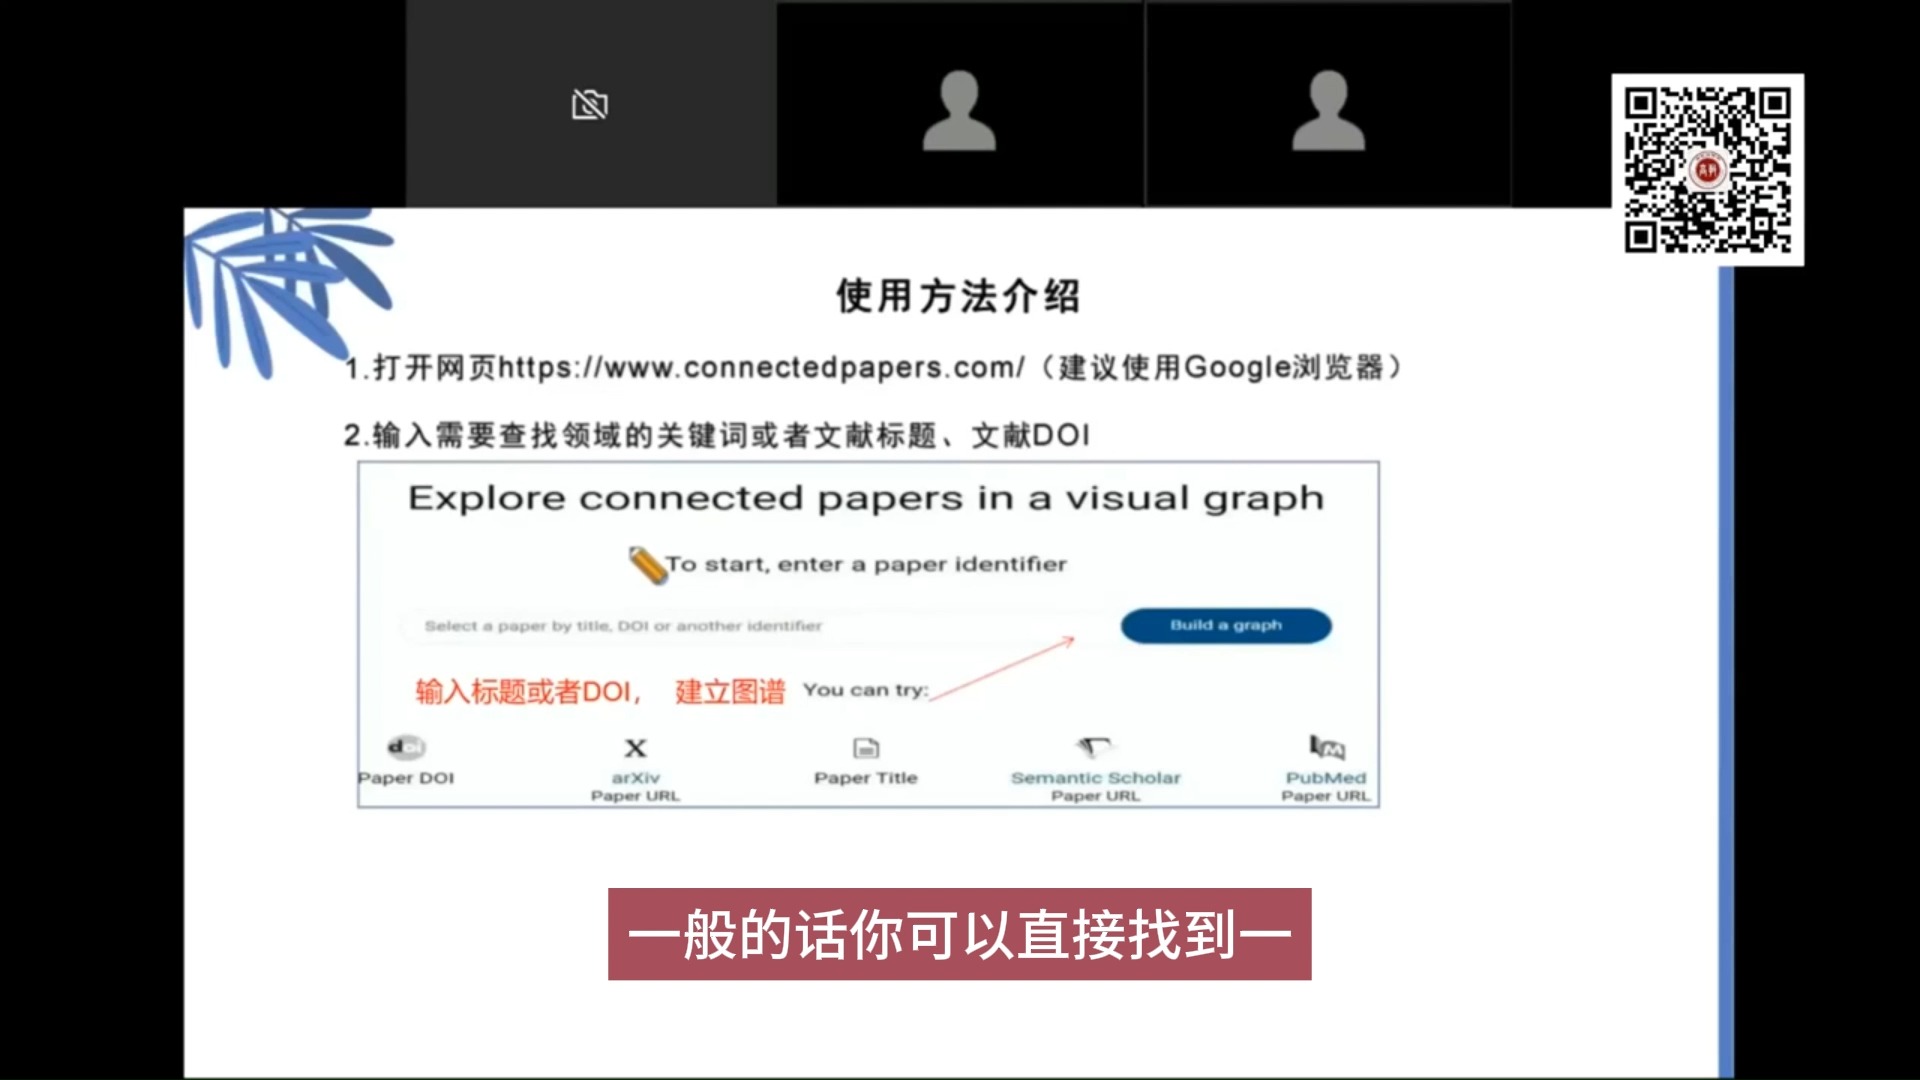Select the arXiv Paper URL icon
The image size is (1920, 1080).
[635, 748]
